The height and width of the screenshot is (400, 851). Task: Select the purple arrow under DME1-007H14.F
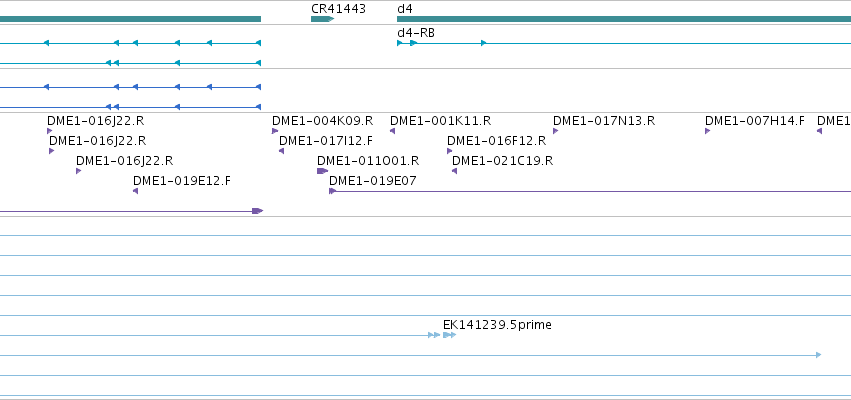point(708,131)
